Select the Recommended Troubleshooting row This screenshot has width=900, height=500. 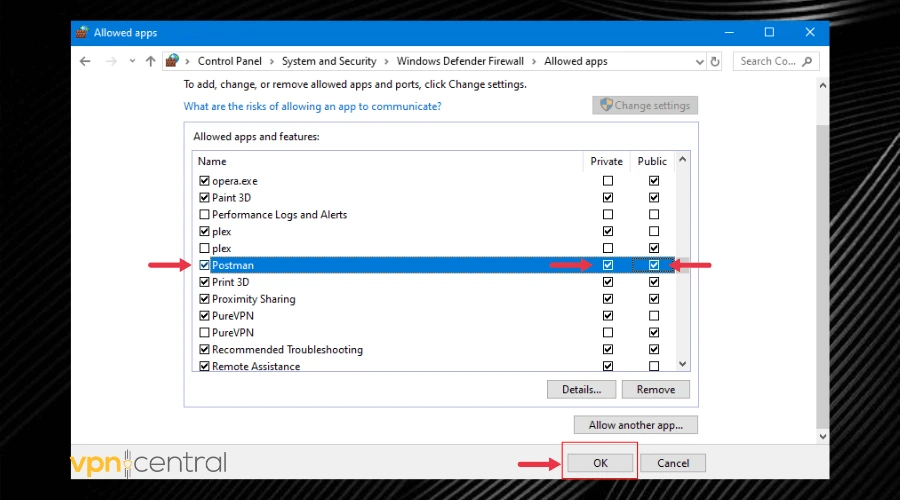click(x=434, y=350)
